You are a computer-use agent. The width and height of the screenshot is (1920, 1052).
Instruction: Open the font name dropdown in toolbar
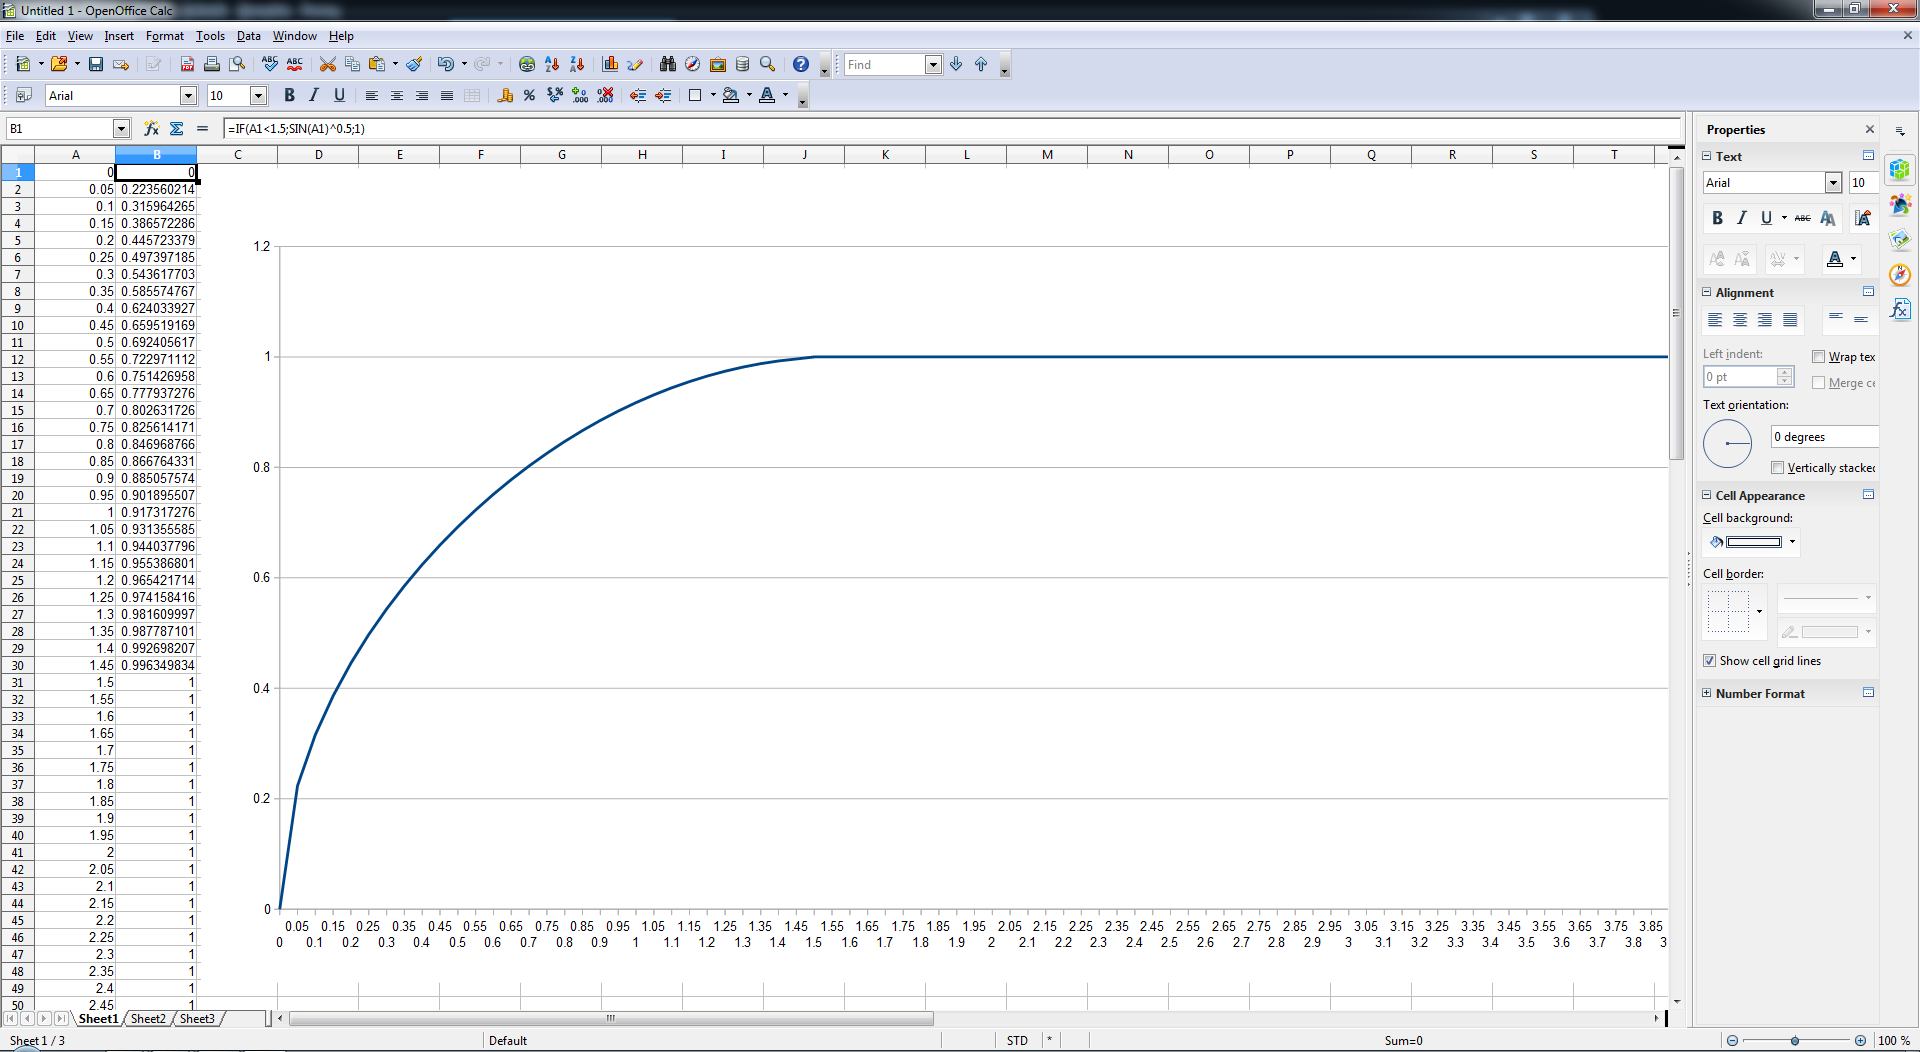[188, 96]
